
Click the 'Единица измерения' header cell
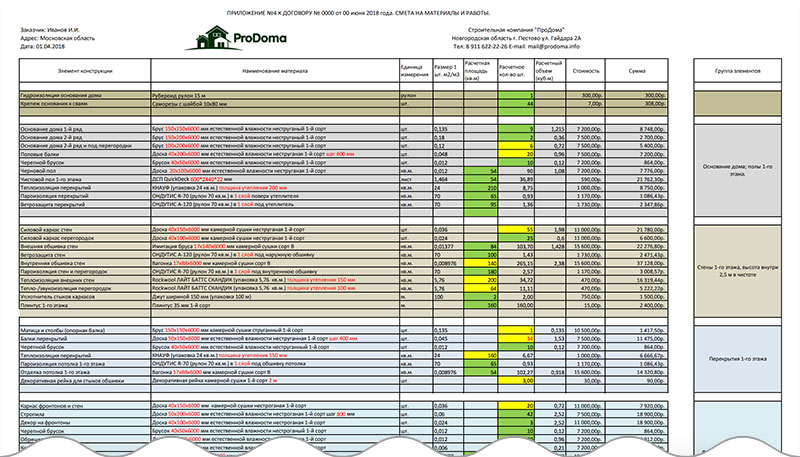point(416,71)
